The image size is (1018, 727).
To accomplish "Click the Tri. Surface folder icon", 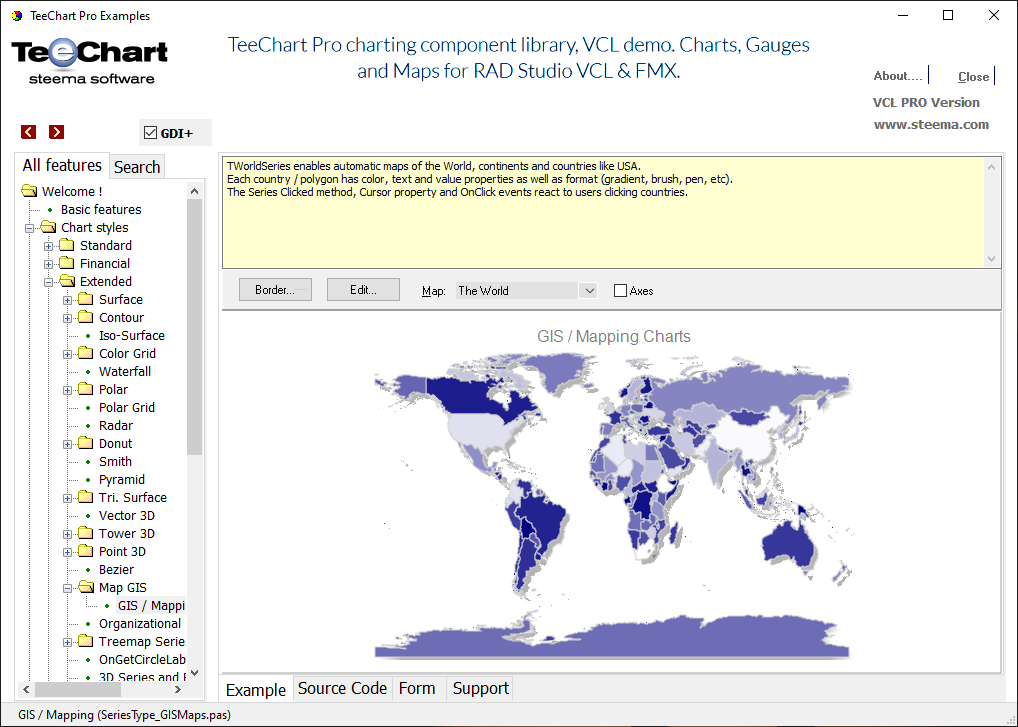I will pyautogui.click(x=86, y=497).
